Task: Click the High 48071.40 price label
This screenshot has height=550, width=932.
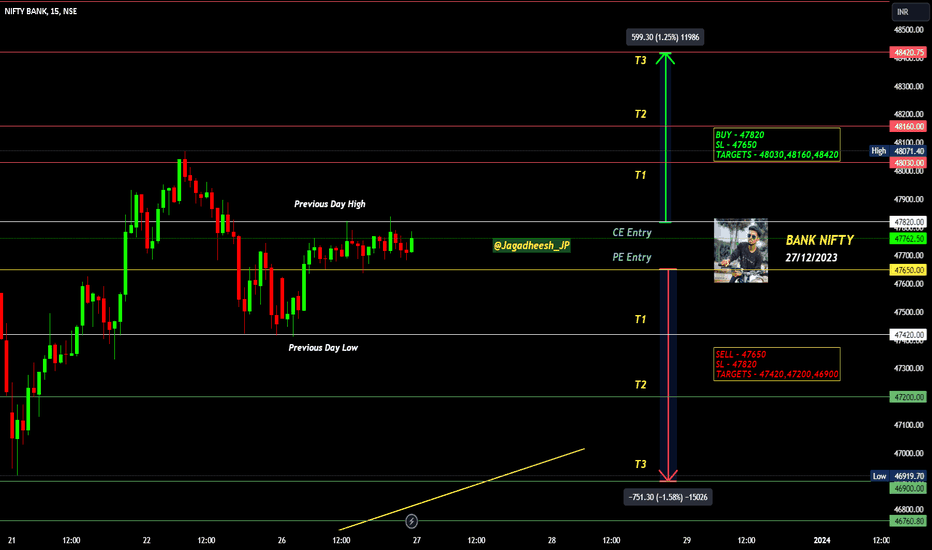Action: [898, 151]
